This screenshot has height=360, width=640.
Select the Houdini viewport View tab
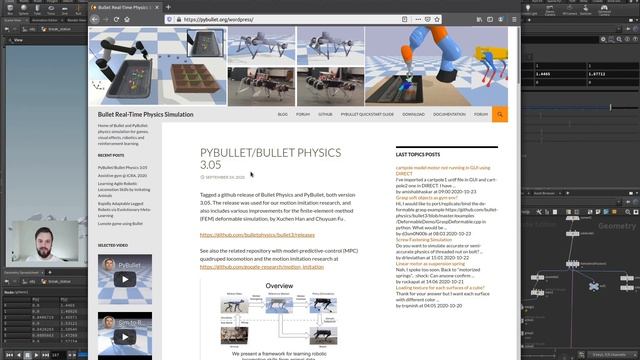tap(18, 40)
